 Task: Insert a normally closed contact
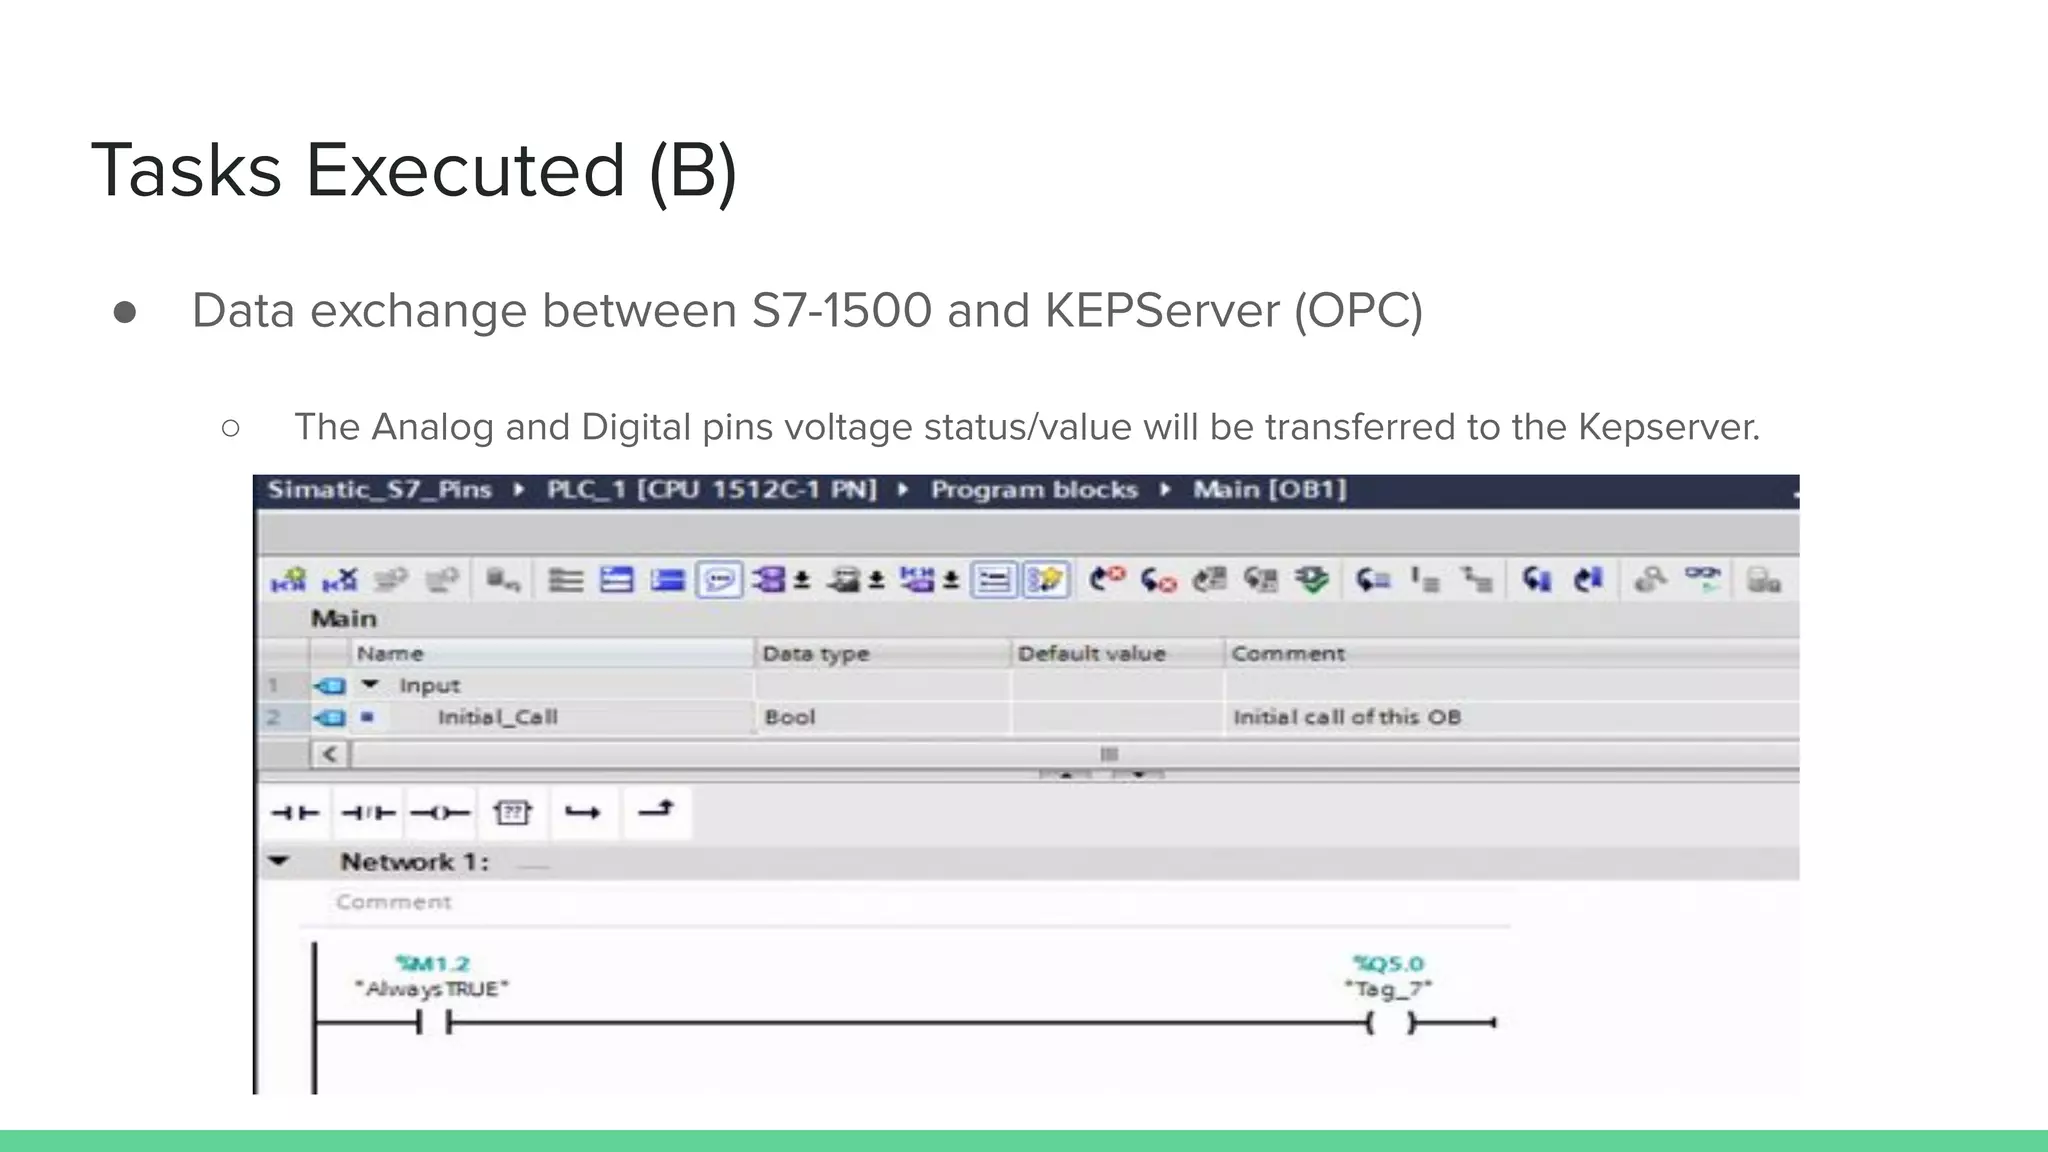368,813
